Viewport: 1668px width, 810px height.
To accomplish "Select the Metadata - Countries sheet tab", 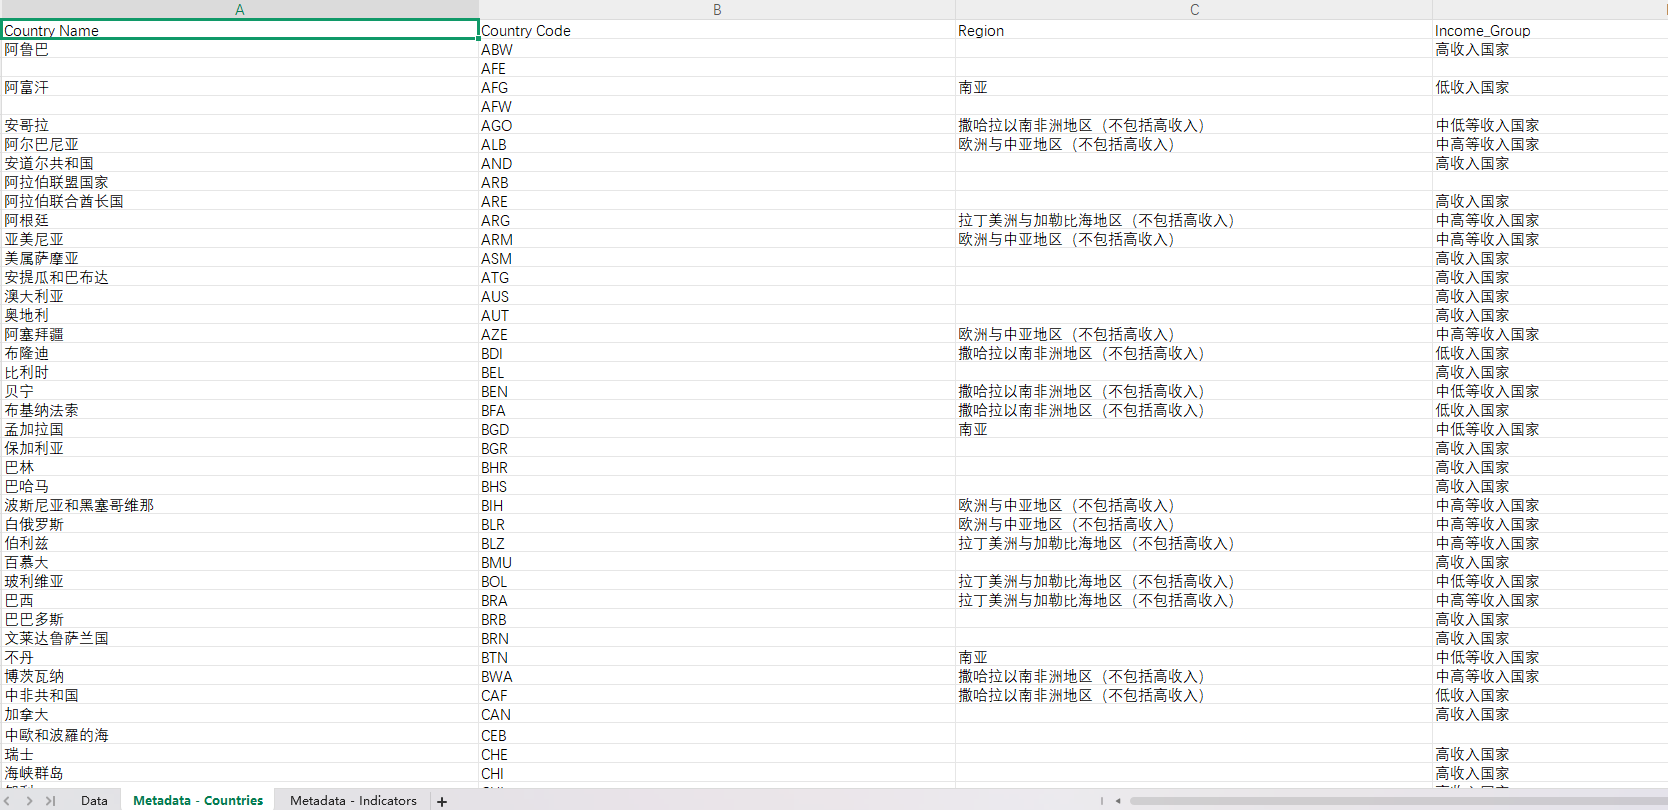I will pyautogui.click(x=198, y=801).
